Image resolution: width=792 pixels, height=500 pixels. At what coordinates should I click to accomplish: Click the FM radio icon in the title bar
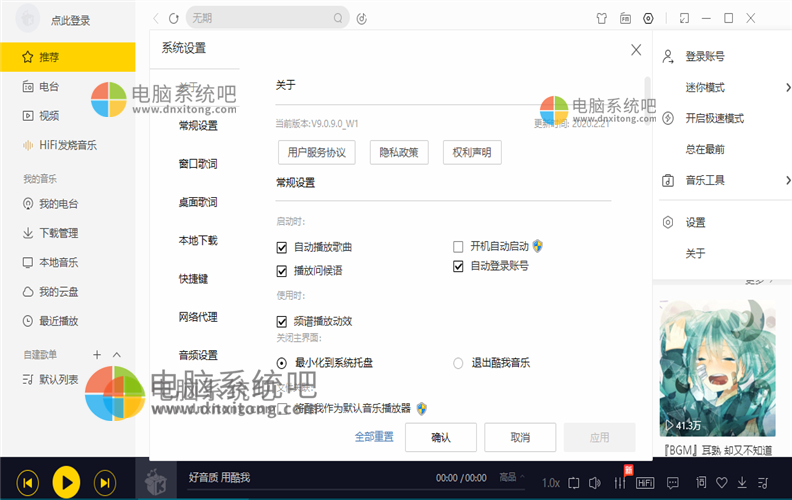coord(625,19)
